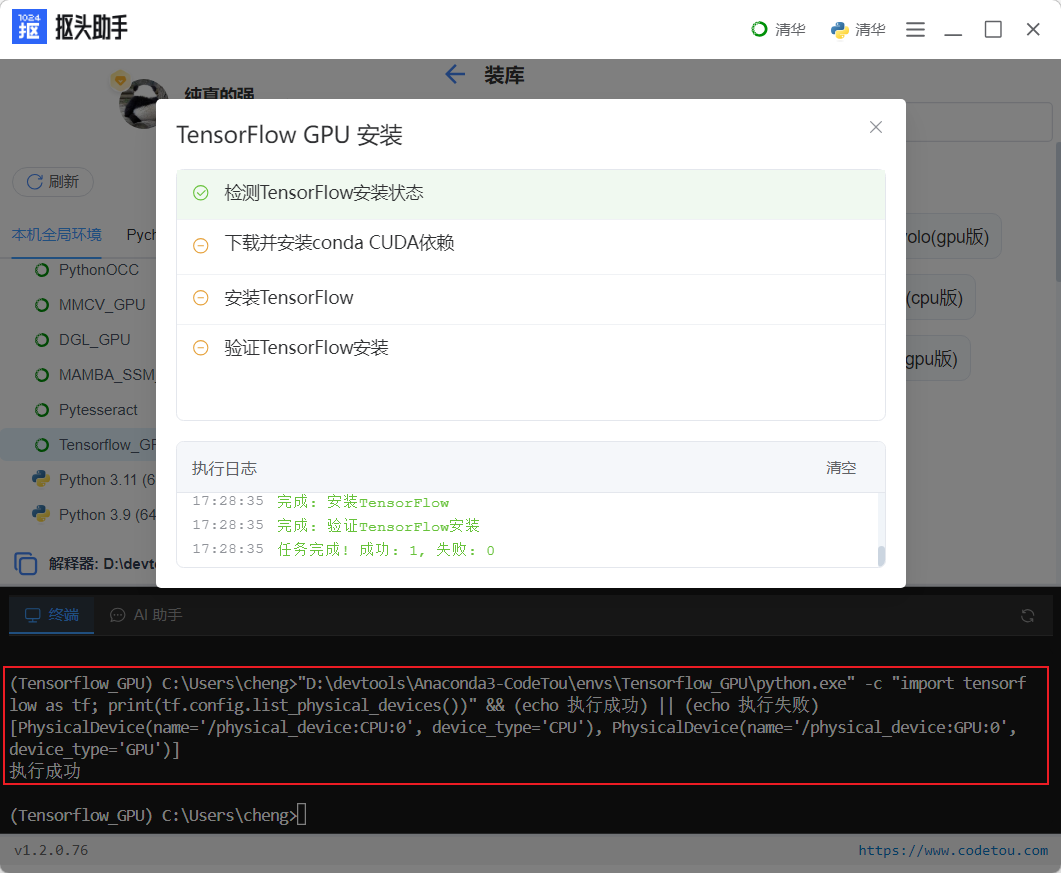The image size is (1061, 873).
Task: Open the hamburger menu in title bar
Action: 915,29
